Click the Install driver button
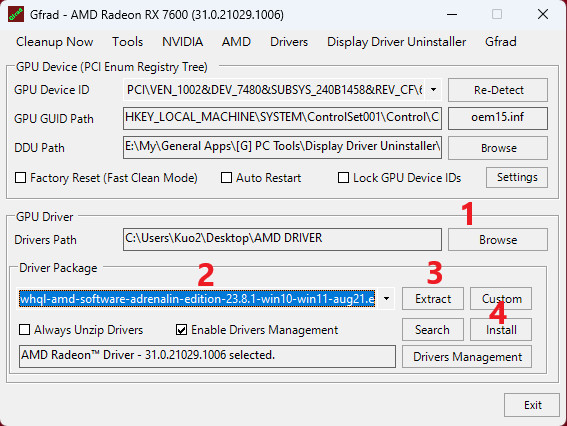Viewport: 567px width, 426px height. coord(501,329)
